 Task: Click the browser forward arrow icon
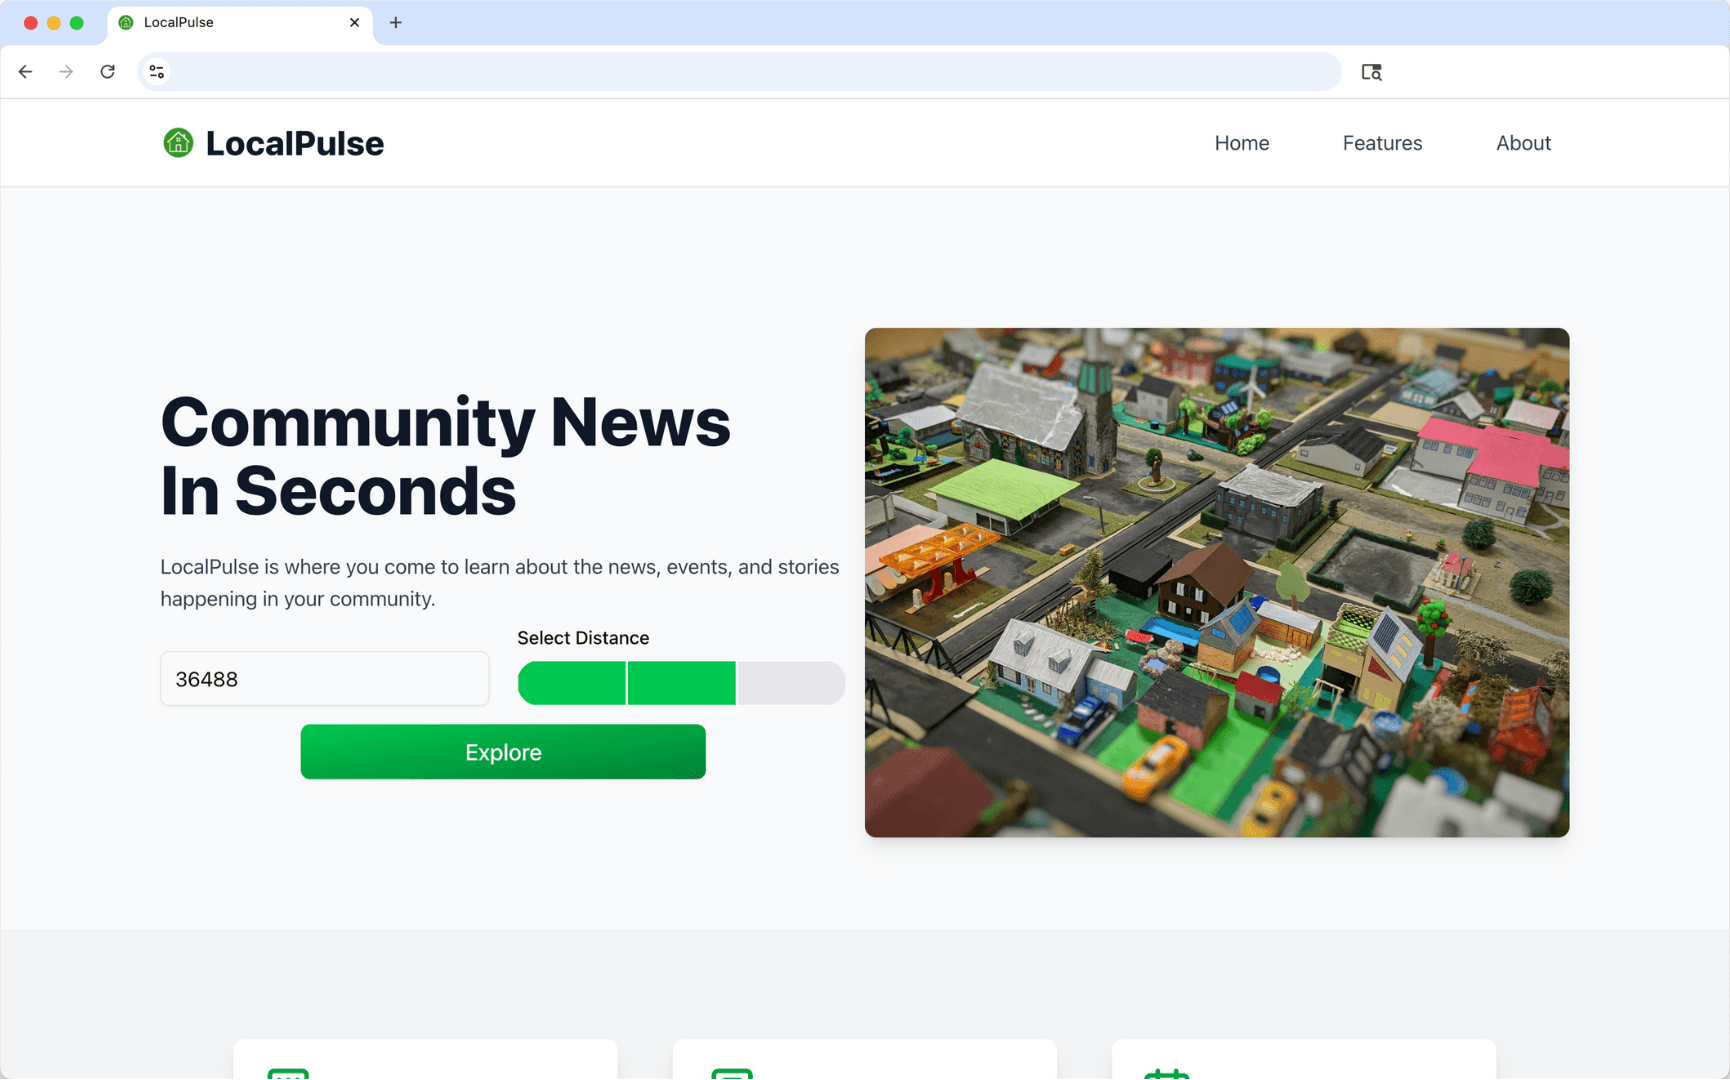(x=66, y=71)
